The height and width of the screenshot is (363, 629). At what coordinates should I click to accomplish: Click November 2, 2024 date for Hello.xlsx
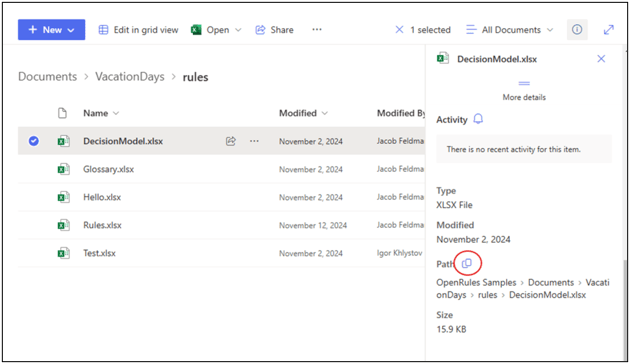(311, 197)
